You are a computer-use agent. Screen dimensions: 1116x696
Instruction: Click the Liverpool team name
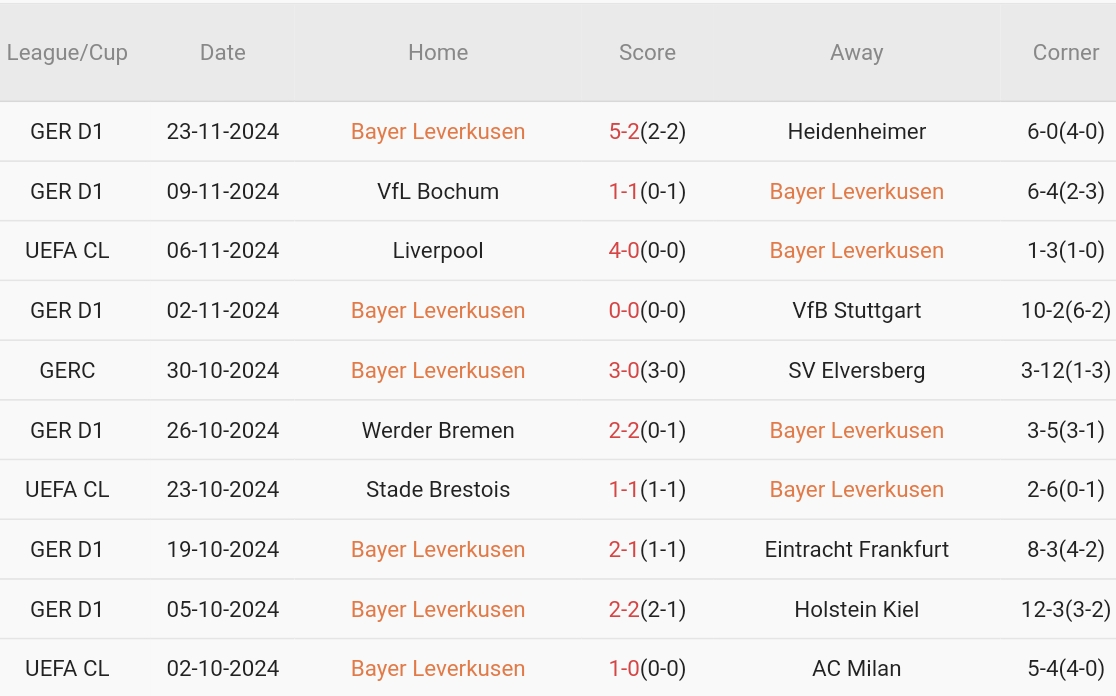[438, 251]
